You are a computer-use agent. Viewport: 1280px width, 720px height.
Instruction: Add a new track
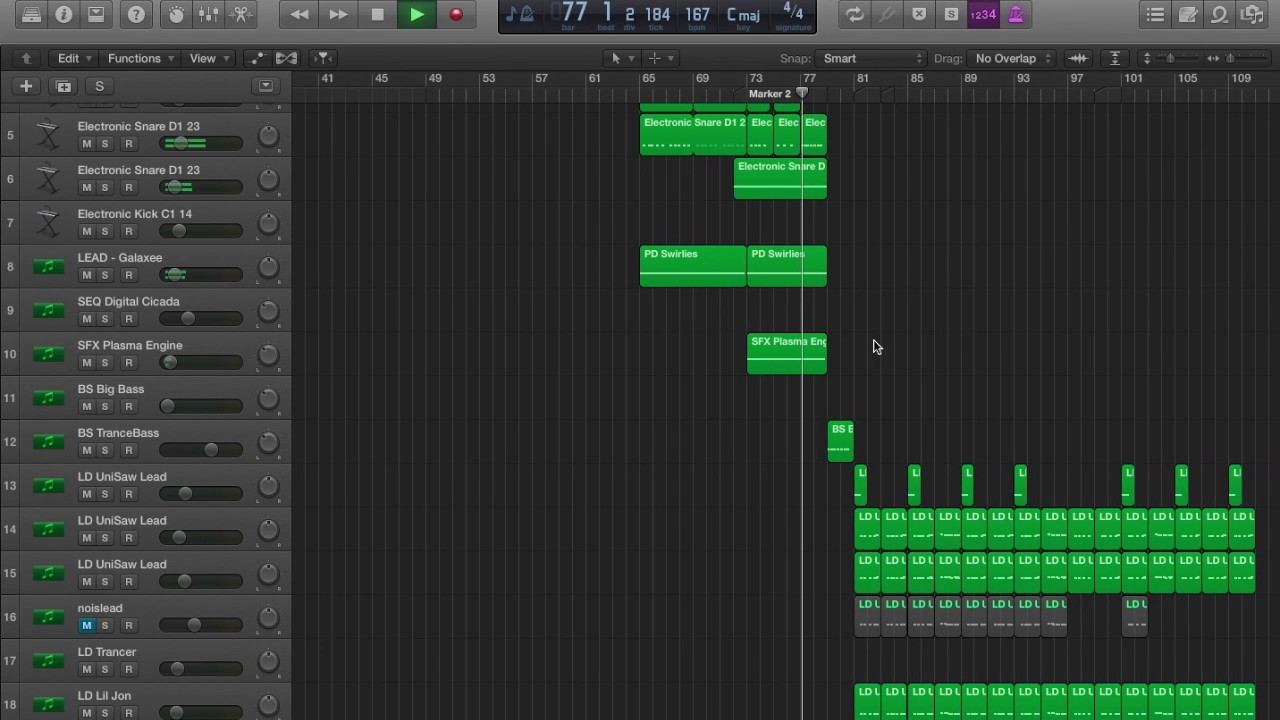coord(27,86)
